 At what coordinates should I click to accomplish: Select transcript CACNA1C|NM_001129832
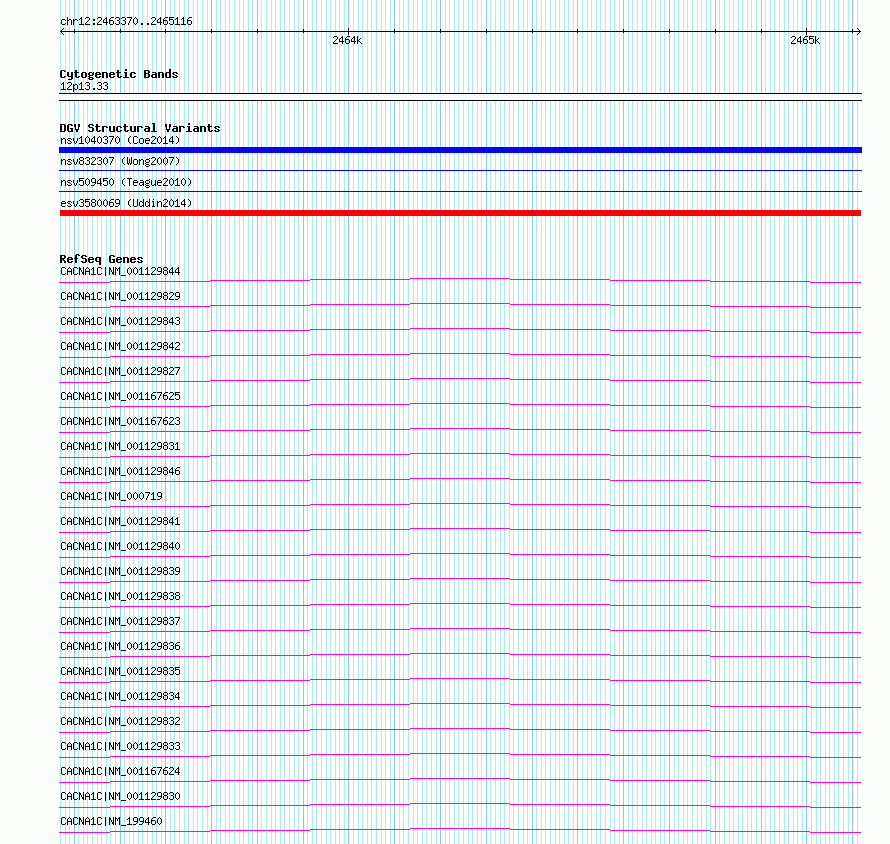click(x=120, y=721)
